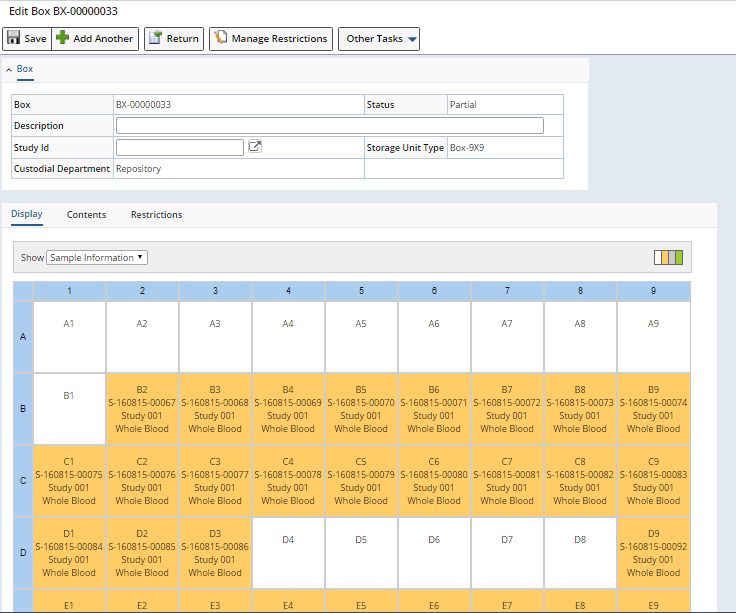
Task: Click the Return page icon
Action: (x=155, y=38)
